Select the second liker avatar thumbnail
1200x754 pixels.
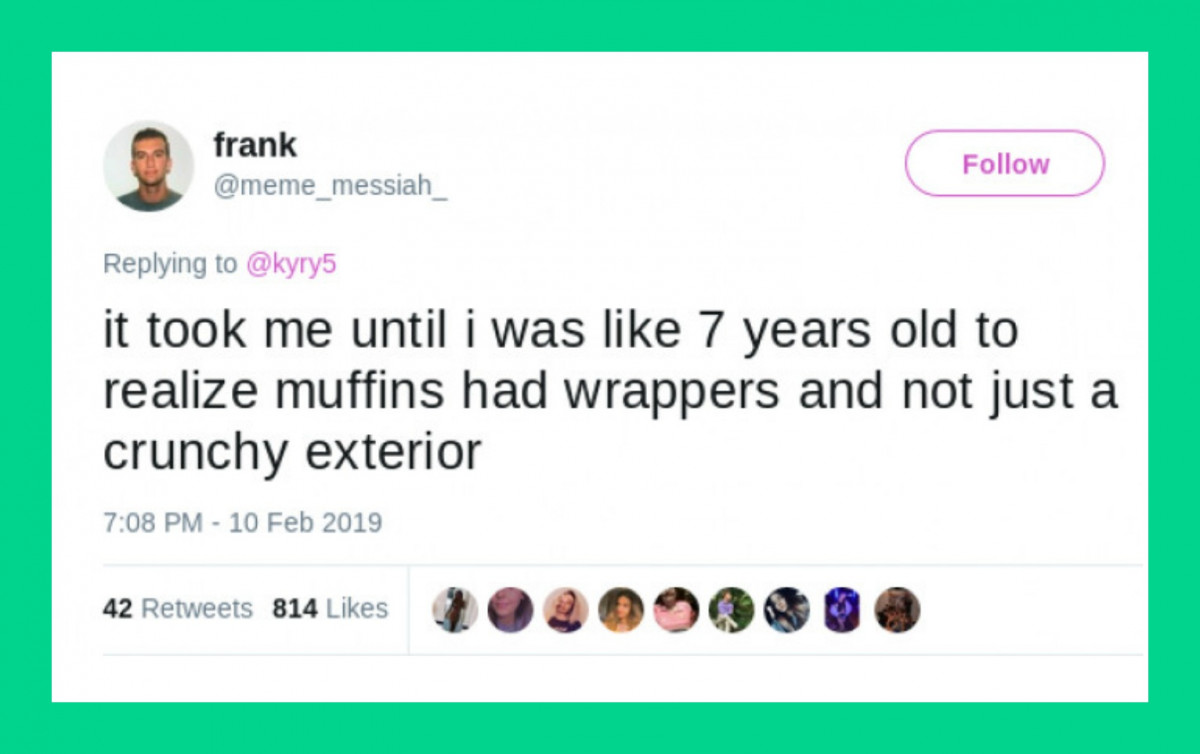510,609
